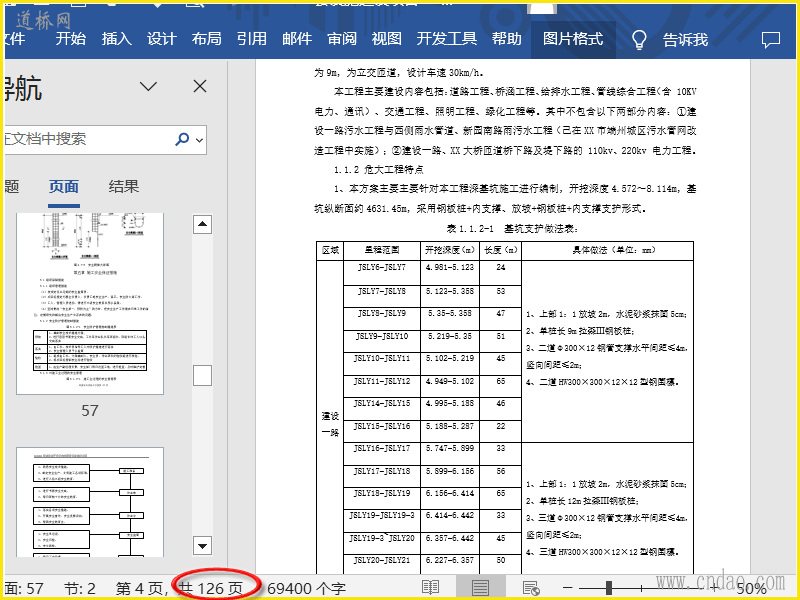Click table header 区域
Image resolution: width=800 pixels, height=600 pixels.
tap(330, 250)
